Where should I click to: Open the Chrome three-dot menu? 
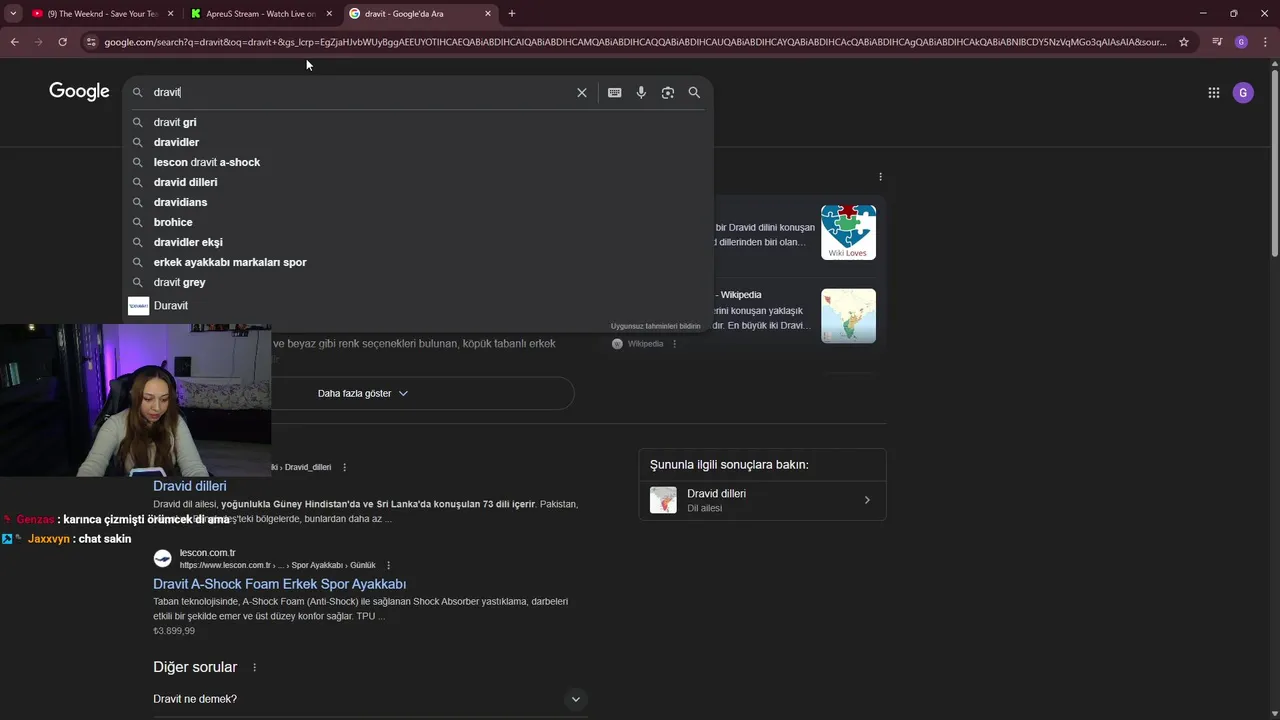(1264, 42)
